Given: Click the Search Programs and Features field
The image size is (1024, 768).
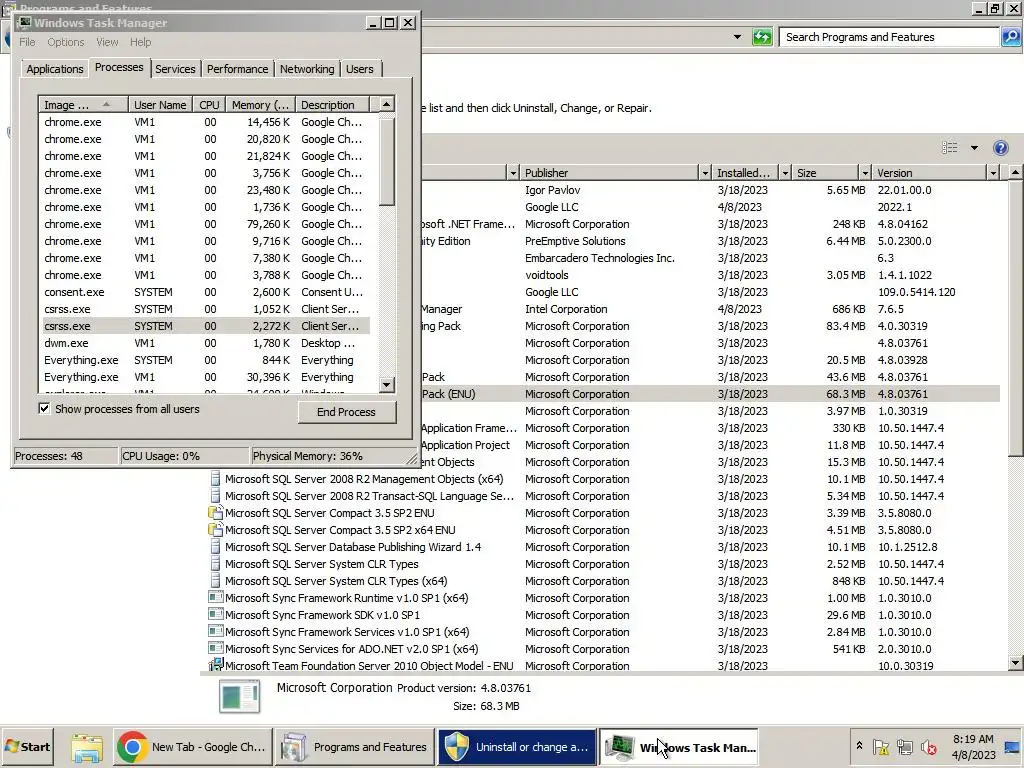Looking at the screenshot, I should pyautogui.click(x=890, y=37).
